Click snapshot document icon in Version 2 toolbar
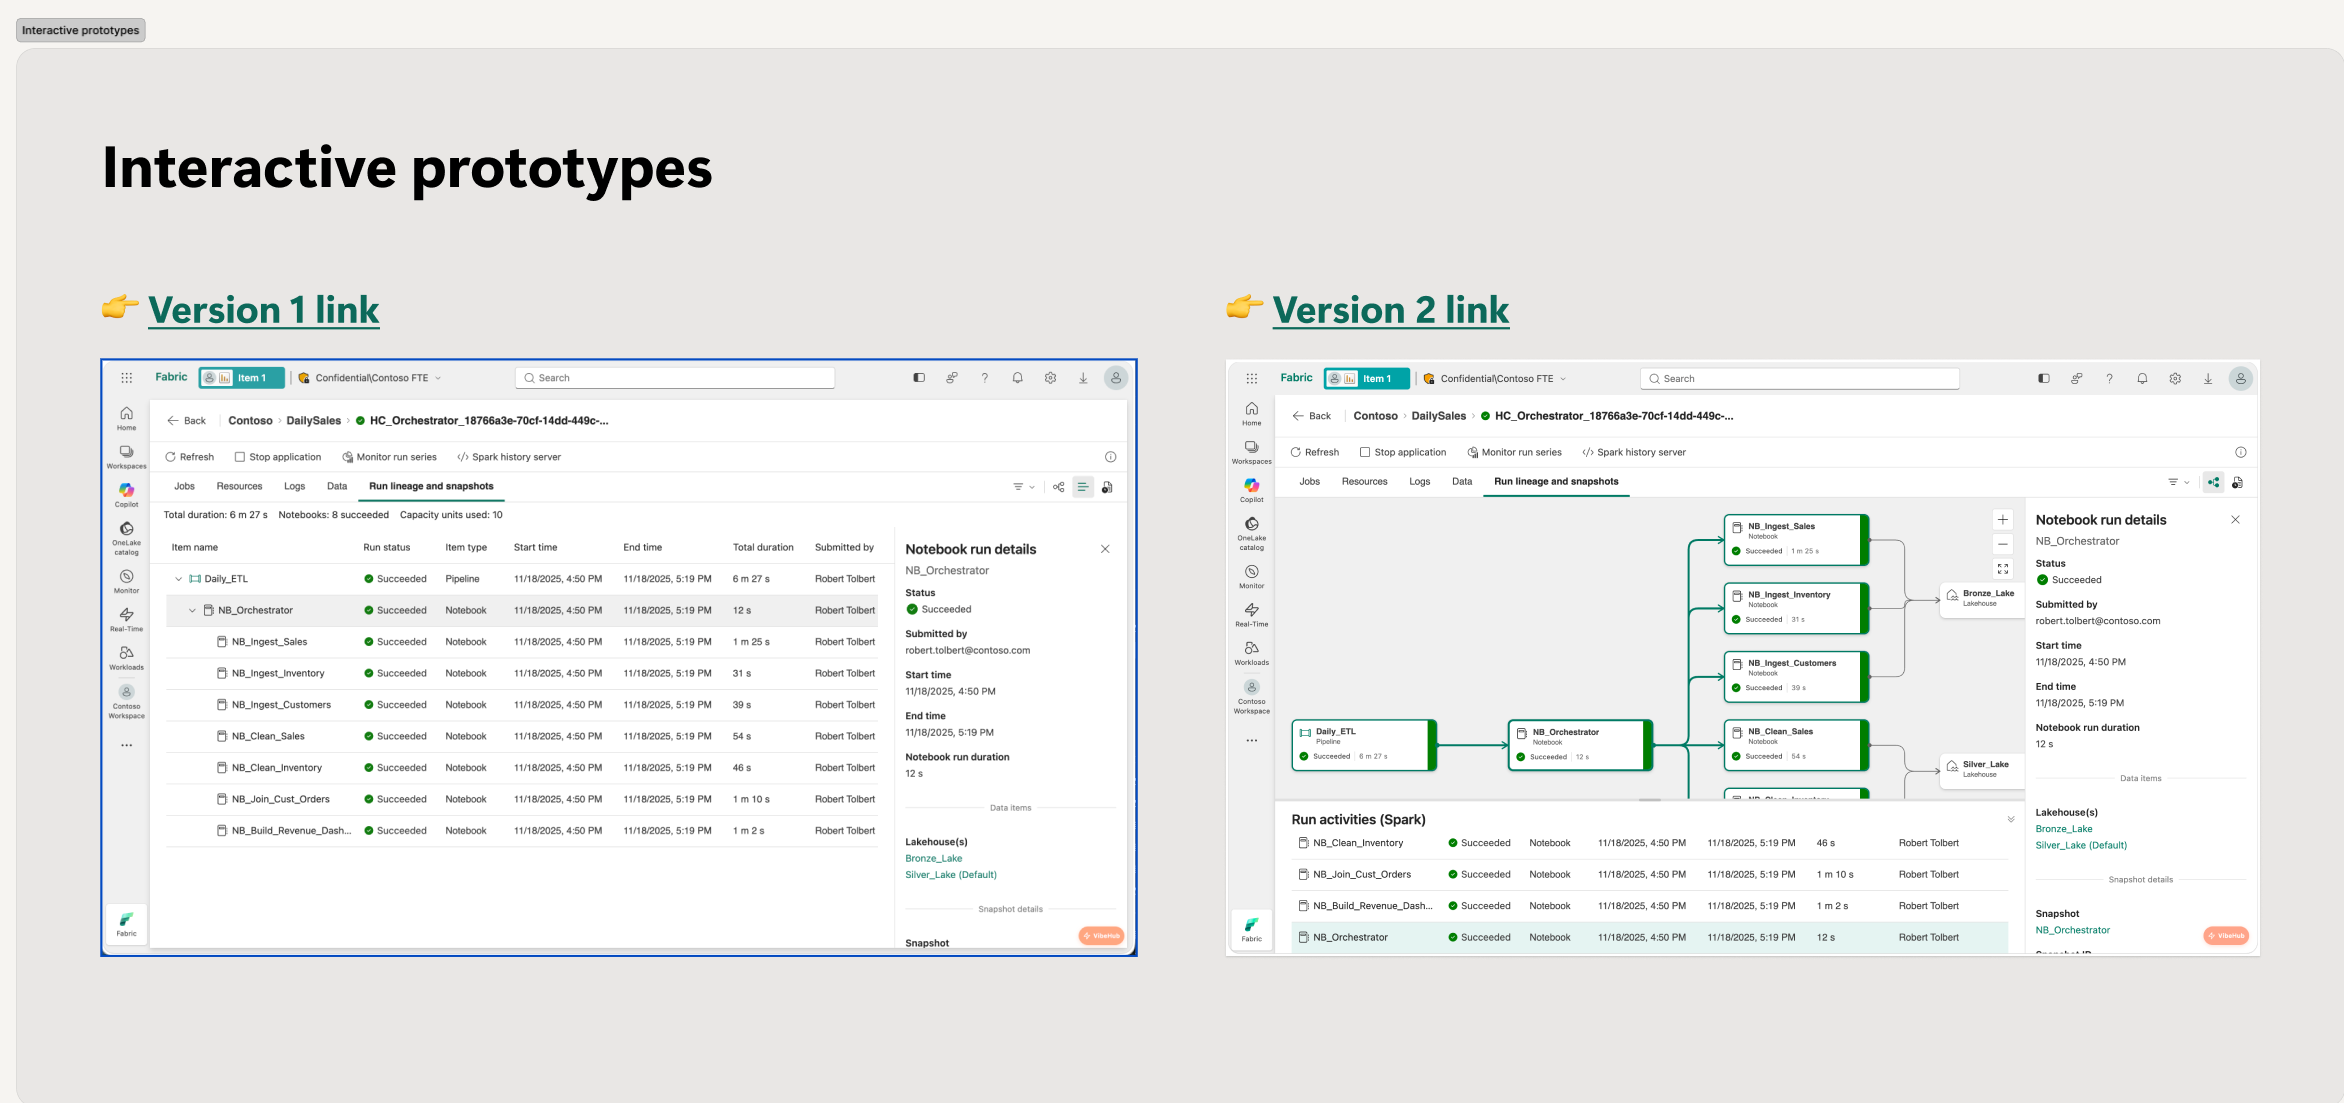This screenshot has height=1103, width=2344. pyautogui.click(x=2238, y=482)
